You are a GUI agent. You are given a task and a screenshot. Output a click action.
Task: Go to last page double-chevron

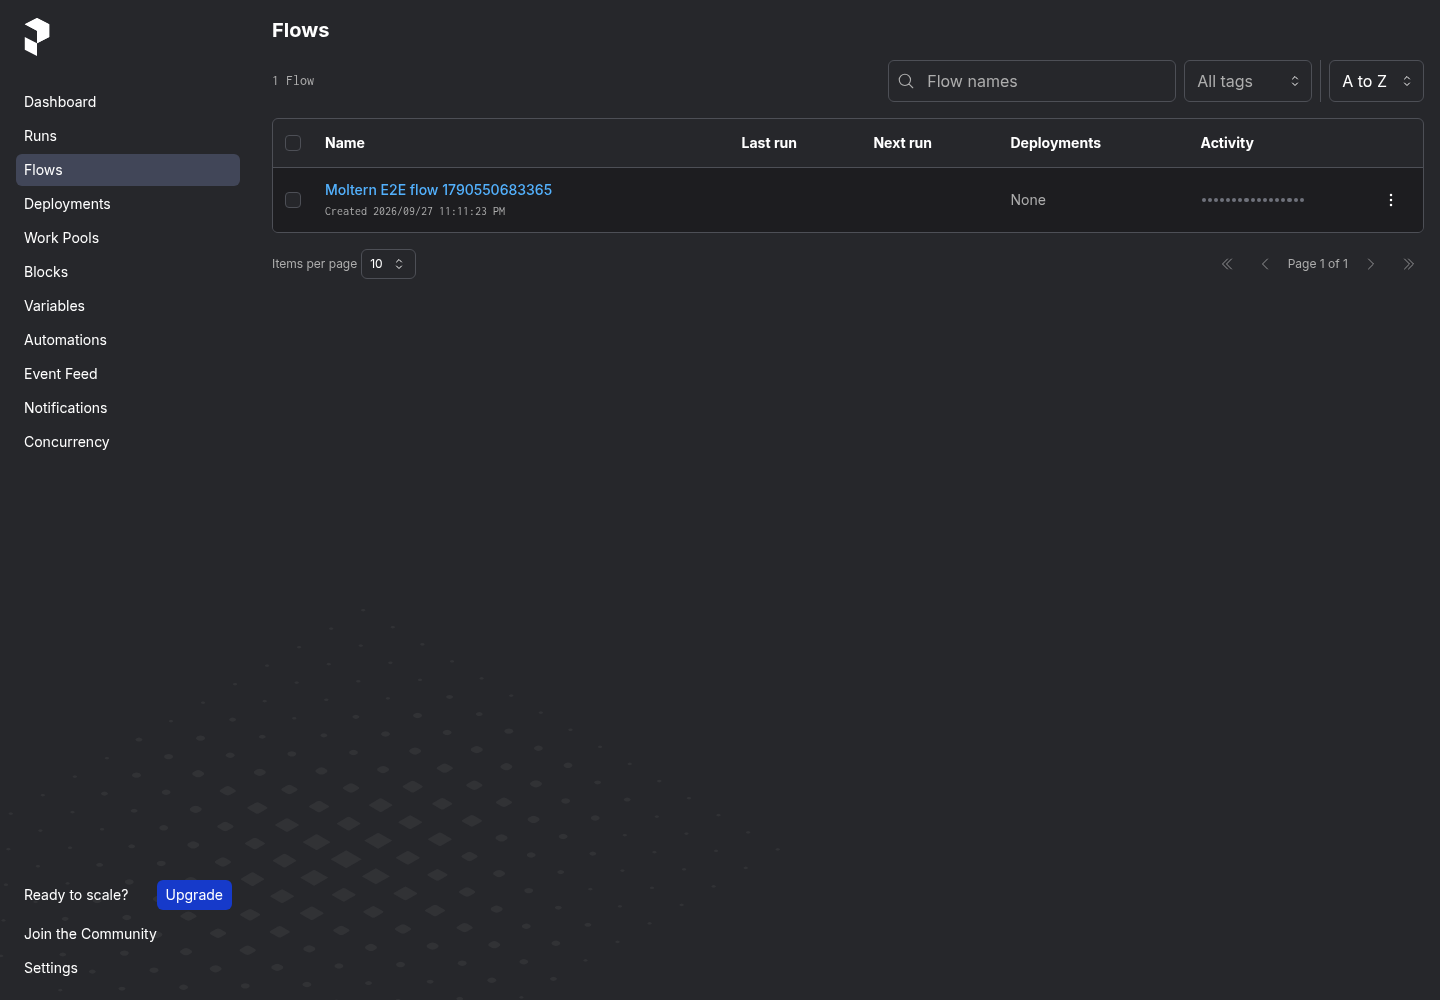coord(1409,264)
